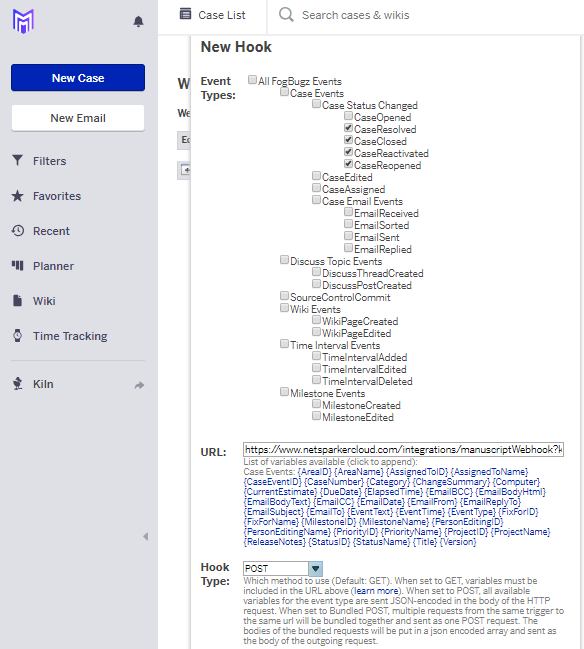This screenshot has height=649, width=584.
Task: Check the Case Events checkbox
Action: [x=284, y=91]
